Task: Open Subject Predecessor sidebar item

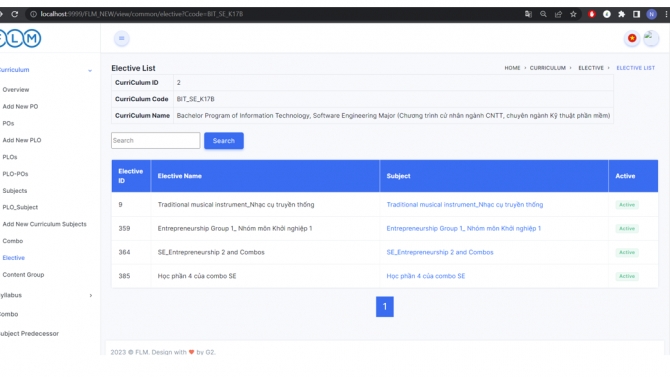Action: (x=29, y=333)
